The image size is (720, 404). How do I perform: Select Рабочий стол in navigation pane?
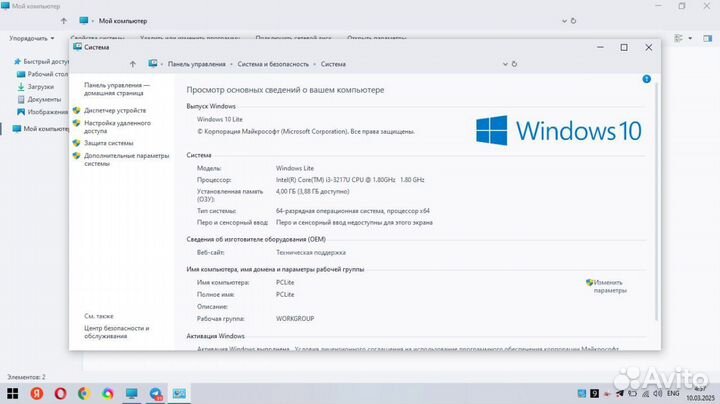[43, 74]
